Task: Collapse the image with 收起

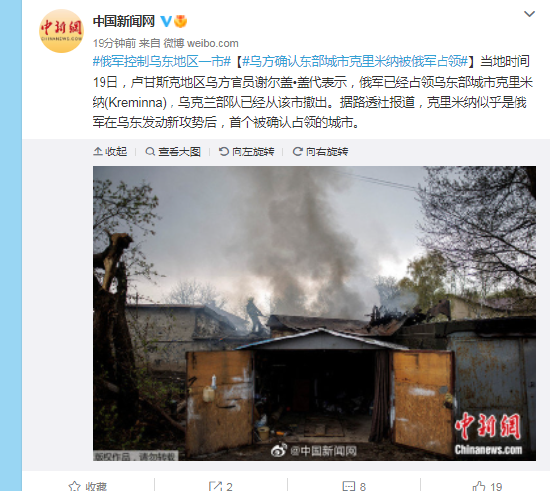Action: 110,152
